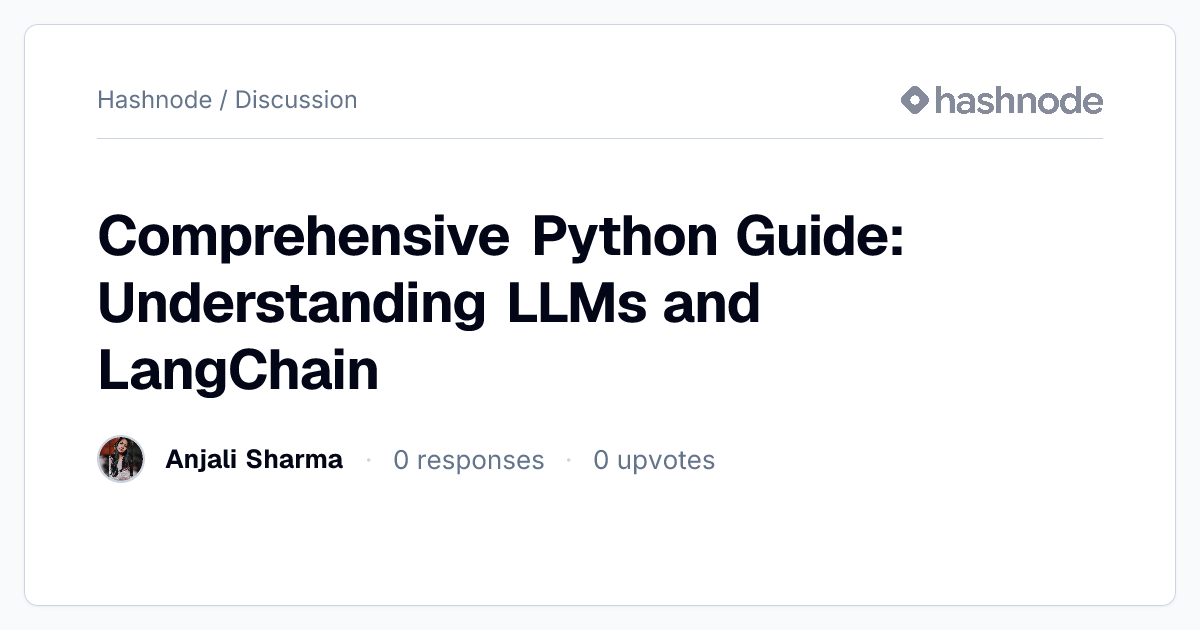Image resolution: width=1200 pixels, height=630 pixels.
Task: Click the word Comprehensive in the heading
Action: [x=304, y=238]
